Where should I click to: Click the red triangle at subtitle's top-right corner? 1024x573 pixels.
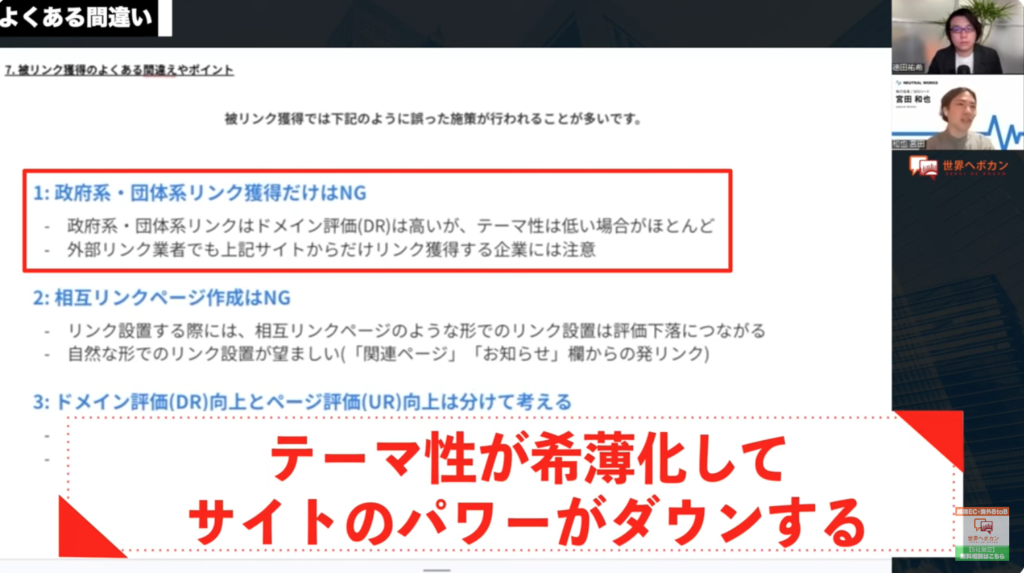coord(935,434)
